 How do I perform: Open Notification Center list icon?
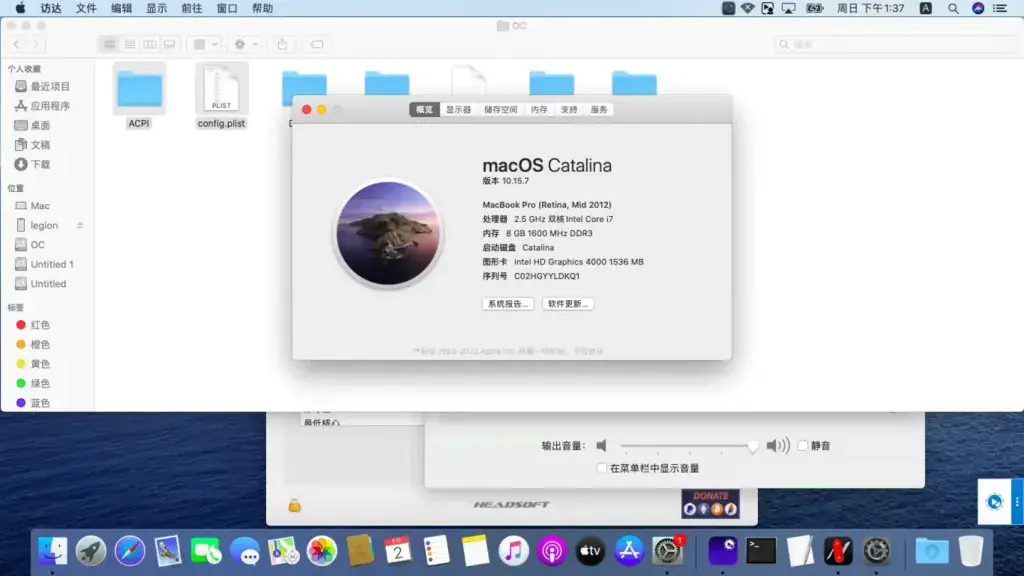pyautogui.click(x=1000, y=8)
